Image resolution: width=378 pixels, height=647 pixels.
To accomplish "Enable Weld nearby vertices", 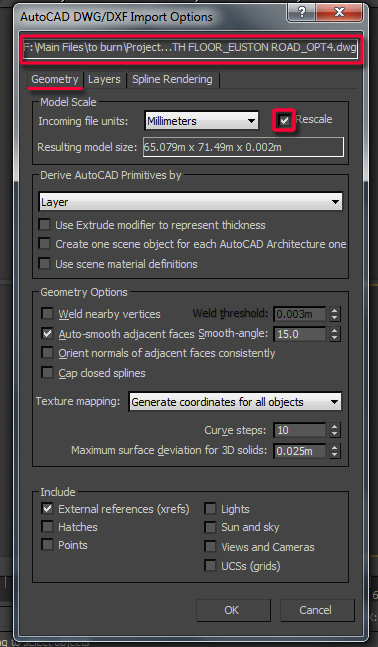I will point(47,314).
